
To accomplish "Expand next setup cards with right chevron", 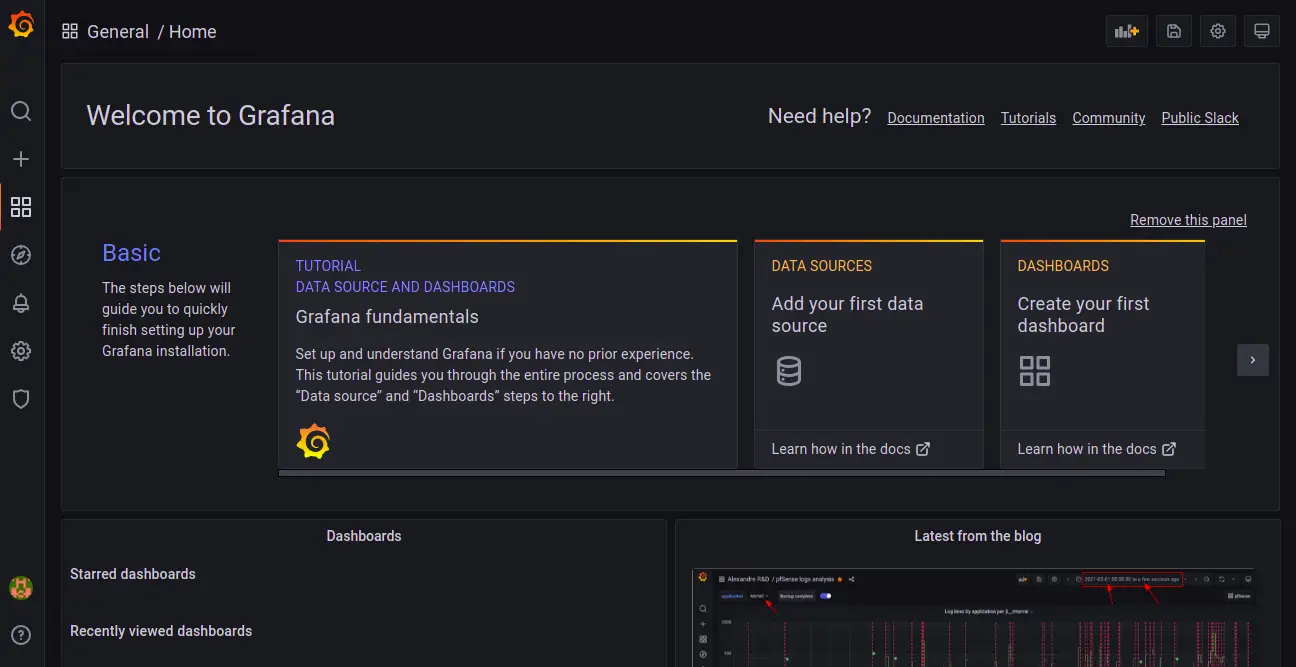I will click(1253, 360).
